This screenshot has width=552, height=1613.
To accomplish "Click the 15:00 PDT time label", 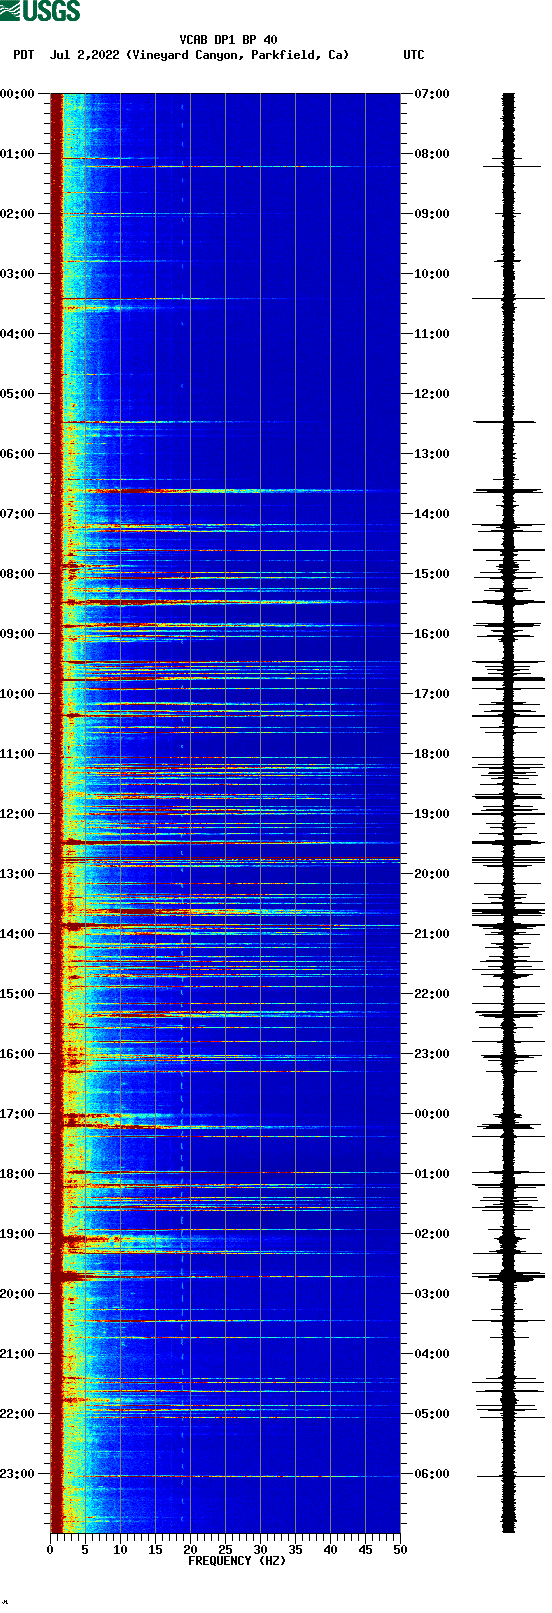I will (18, 994).
